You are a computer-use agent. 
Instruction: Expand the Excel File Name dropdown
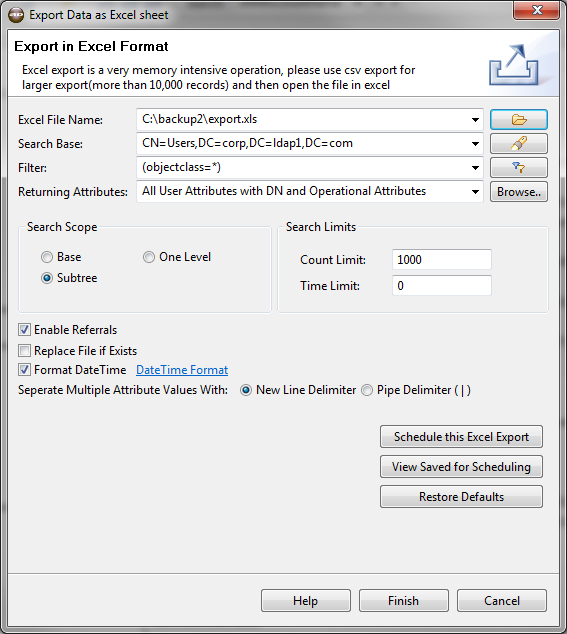click(475, 120)
